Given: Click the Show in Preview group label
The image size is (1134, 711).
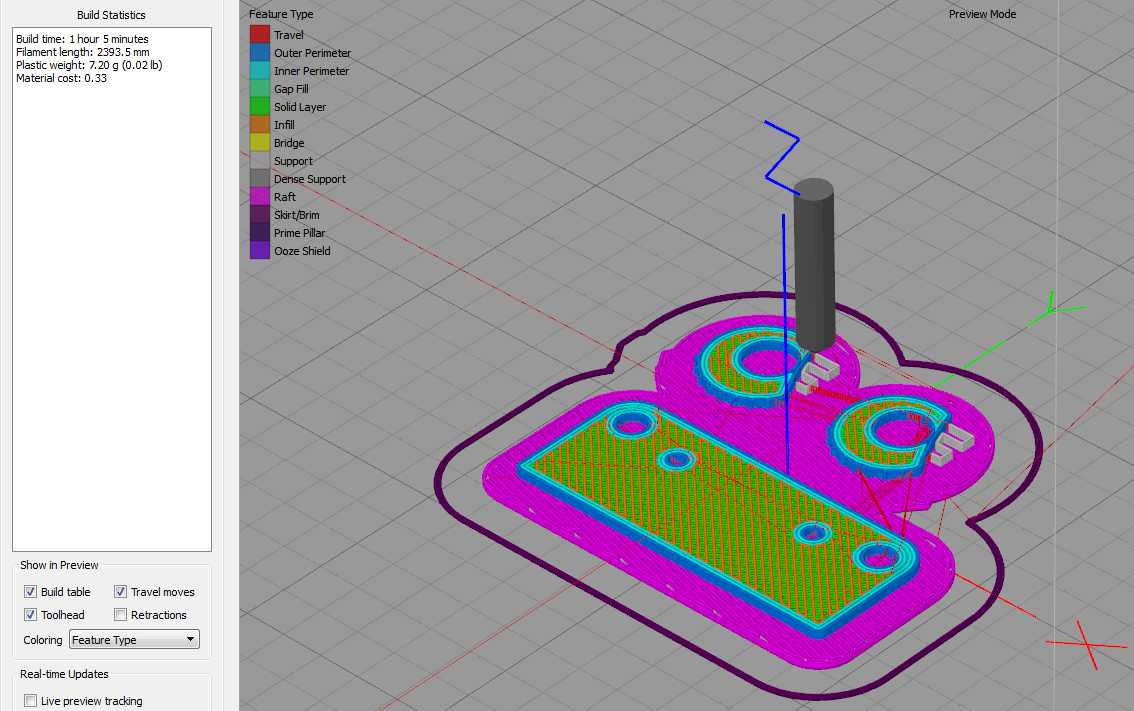Looking at the screenshot, I should 59,565.
